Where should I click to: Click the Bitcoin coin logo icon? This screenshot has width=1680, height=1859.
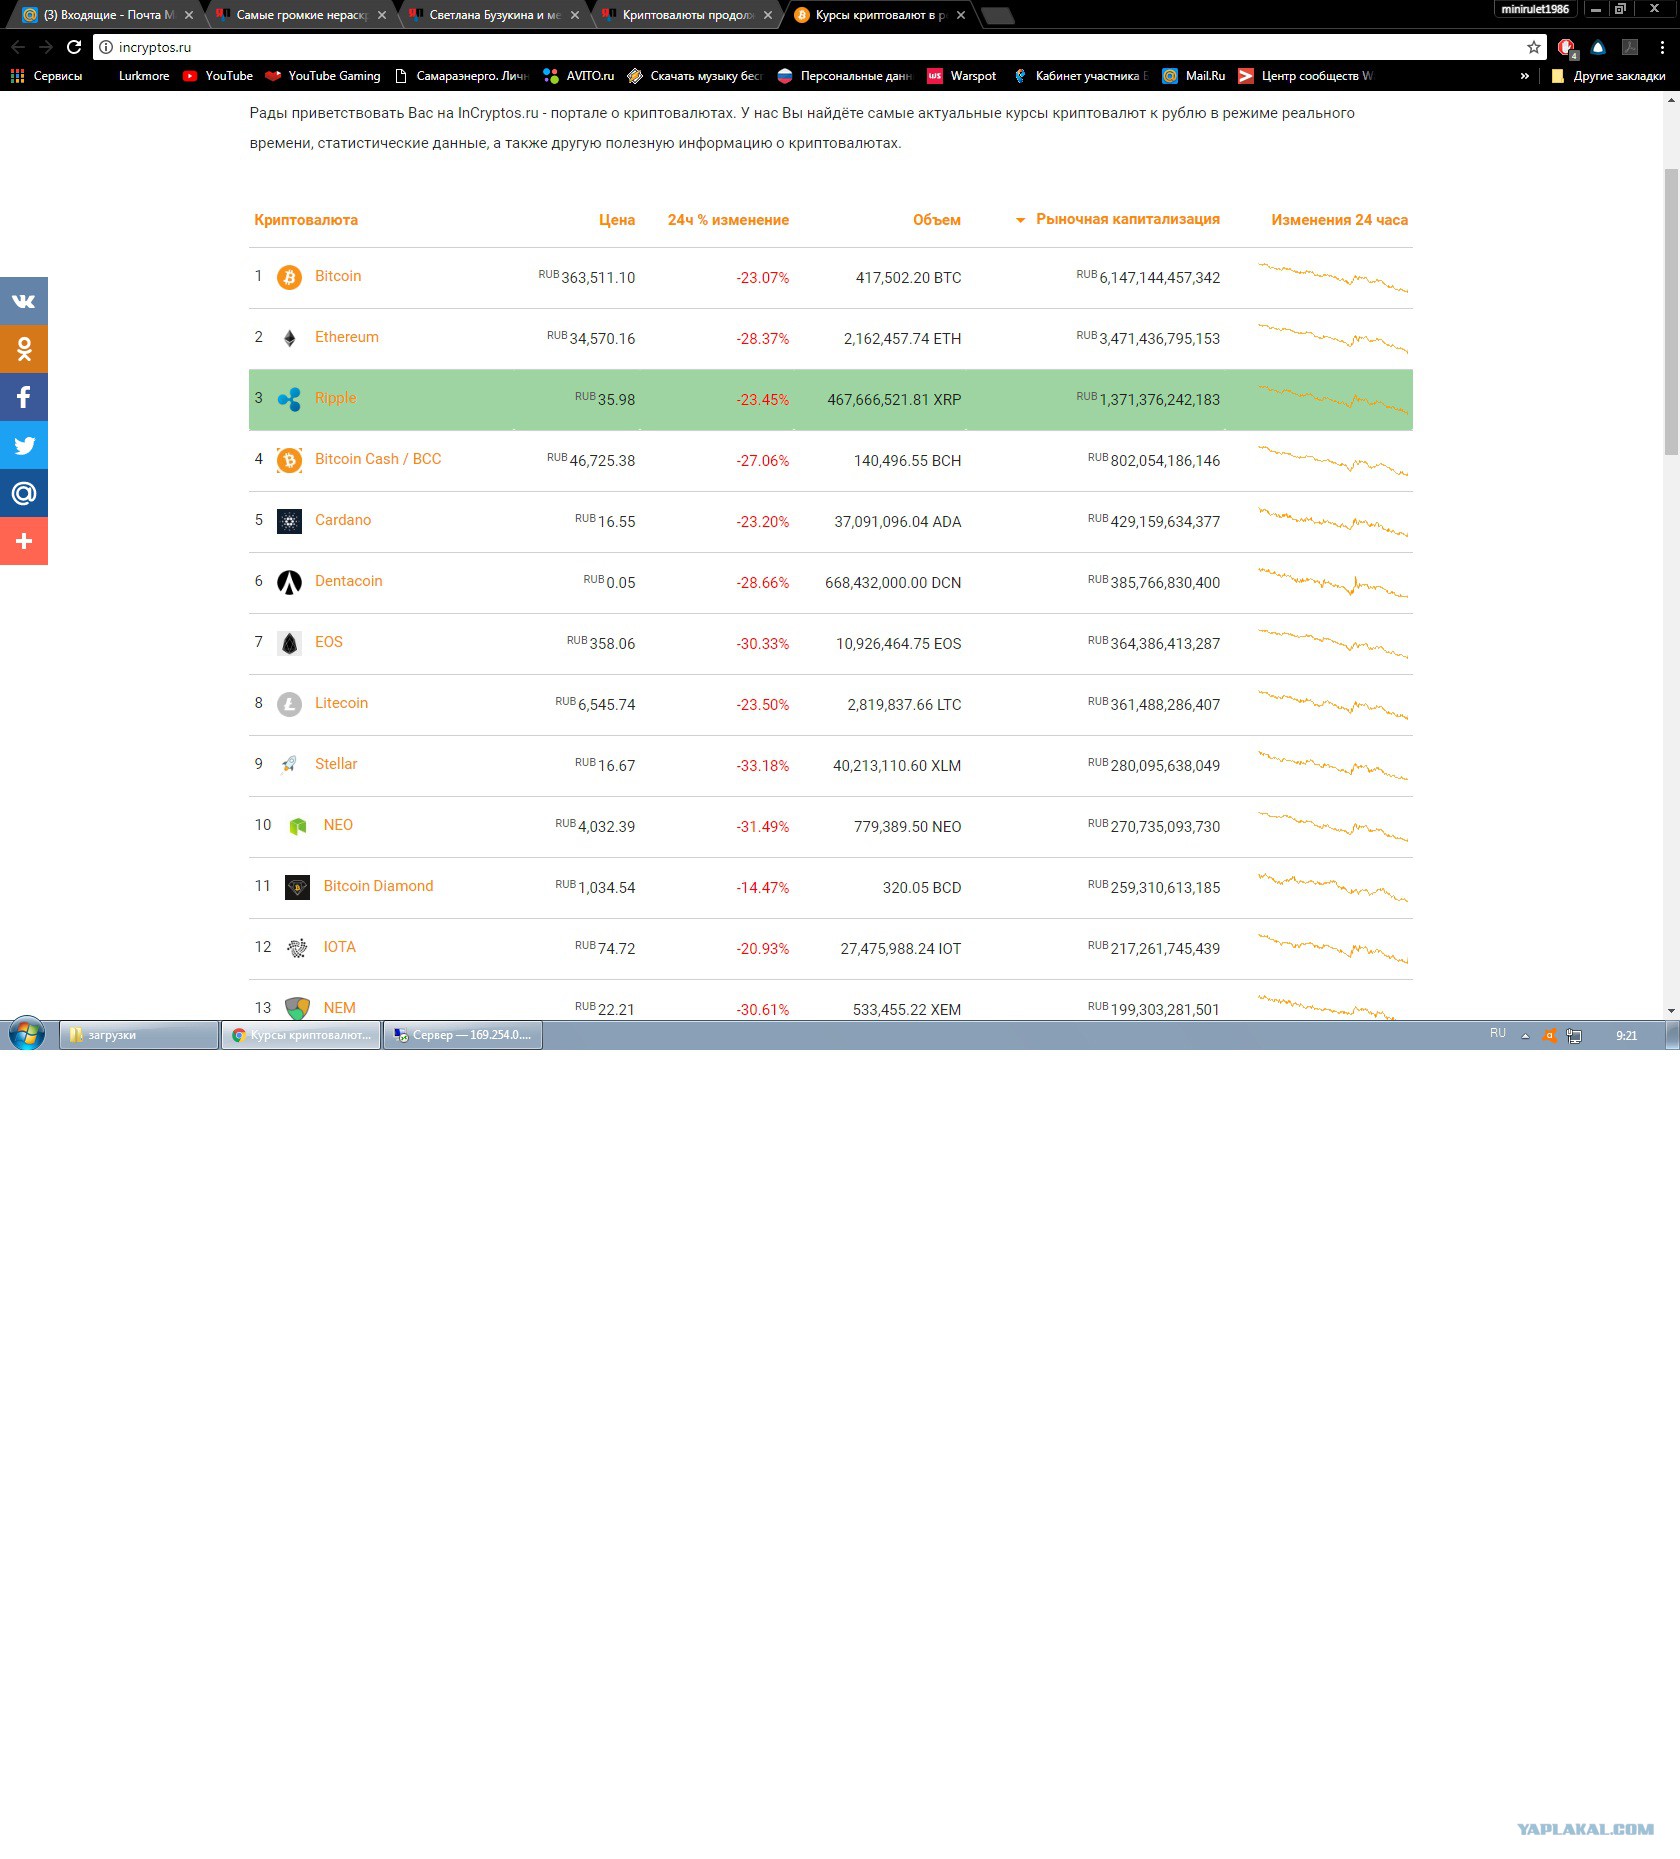pyautogui.click(x=289, y=277)
